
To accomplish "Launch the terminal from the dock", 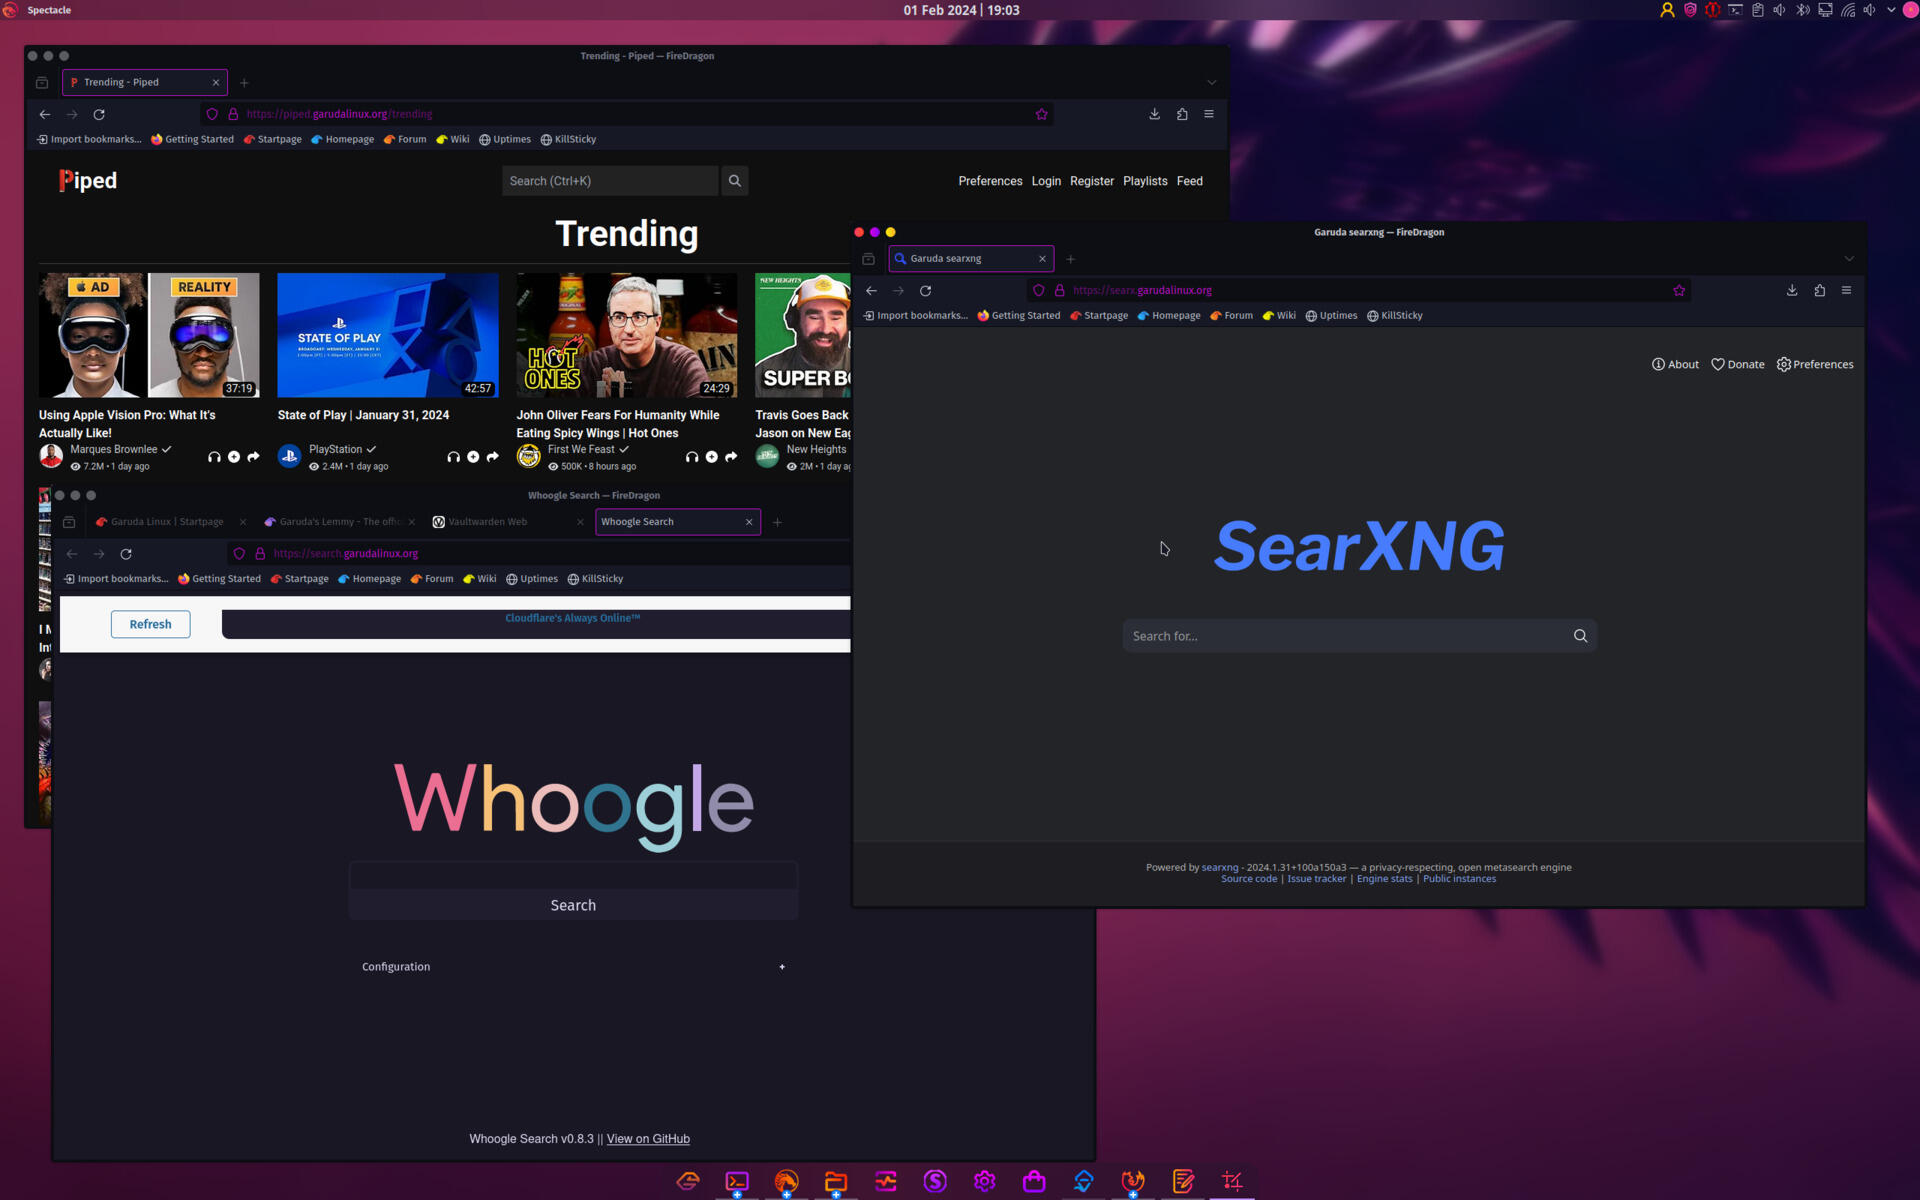I will (737, 1181).
